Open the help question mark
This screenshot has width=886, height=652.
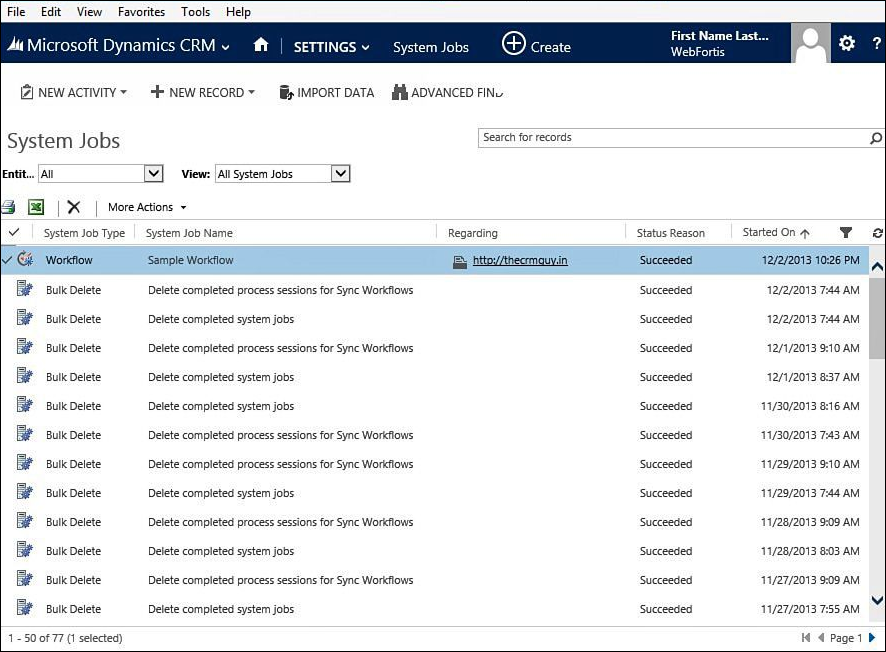[x=876, y=43]
